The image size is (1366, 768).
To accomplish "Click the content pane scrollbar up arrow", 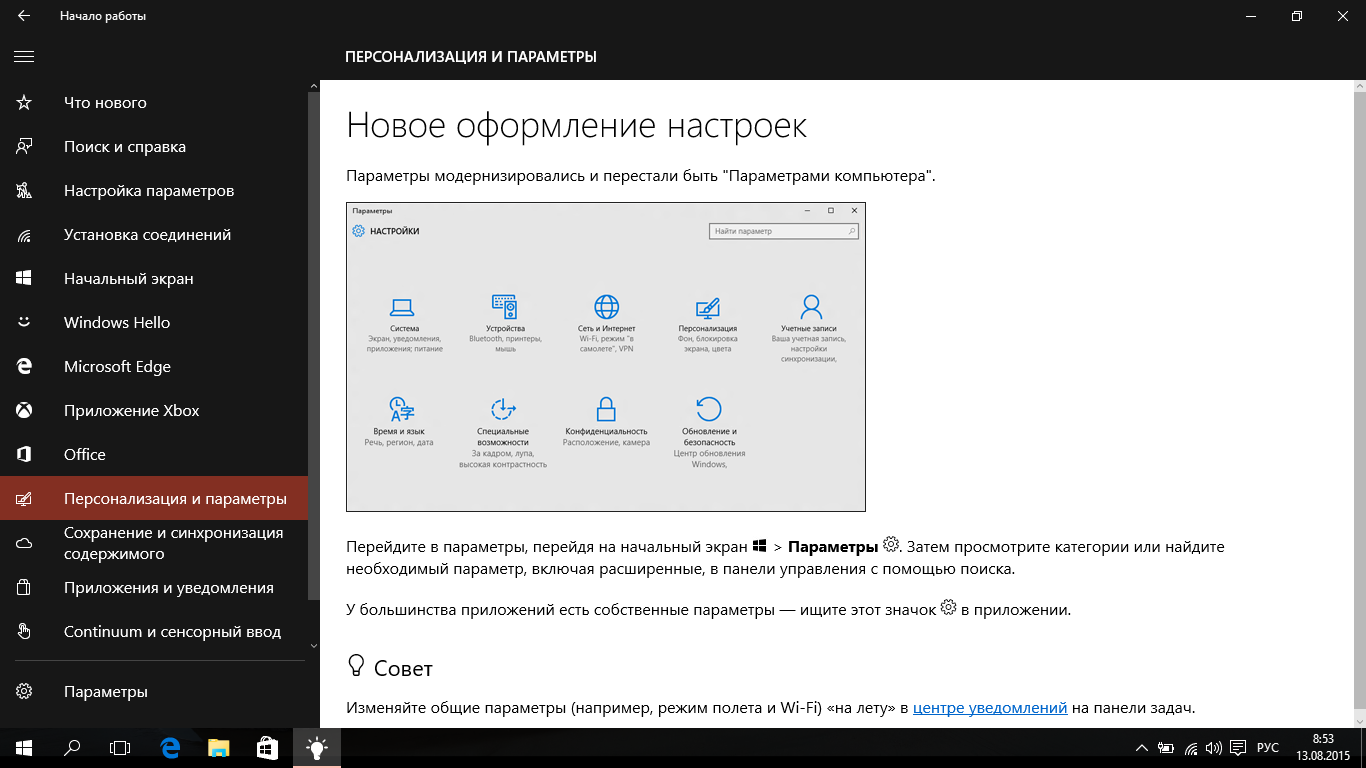I will [1359, 88].
